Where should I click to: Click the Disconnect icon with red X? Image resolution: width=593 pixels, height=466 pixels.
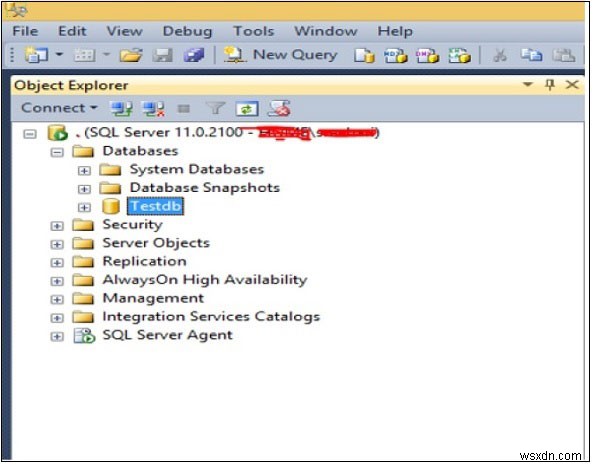[153, 109]
